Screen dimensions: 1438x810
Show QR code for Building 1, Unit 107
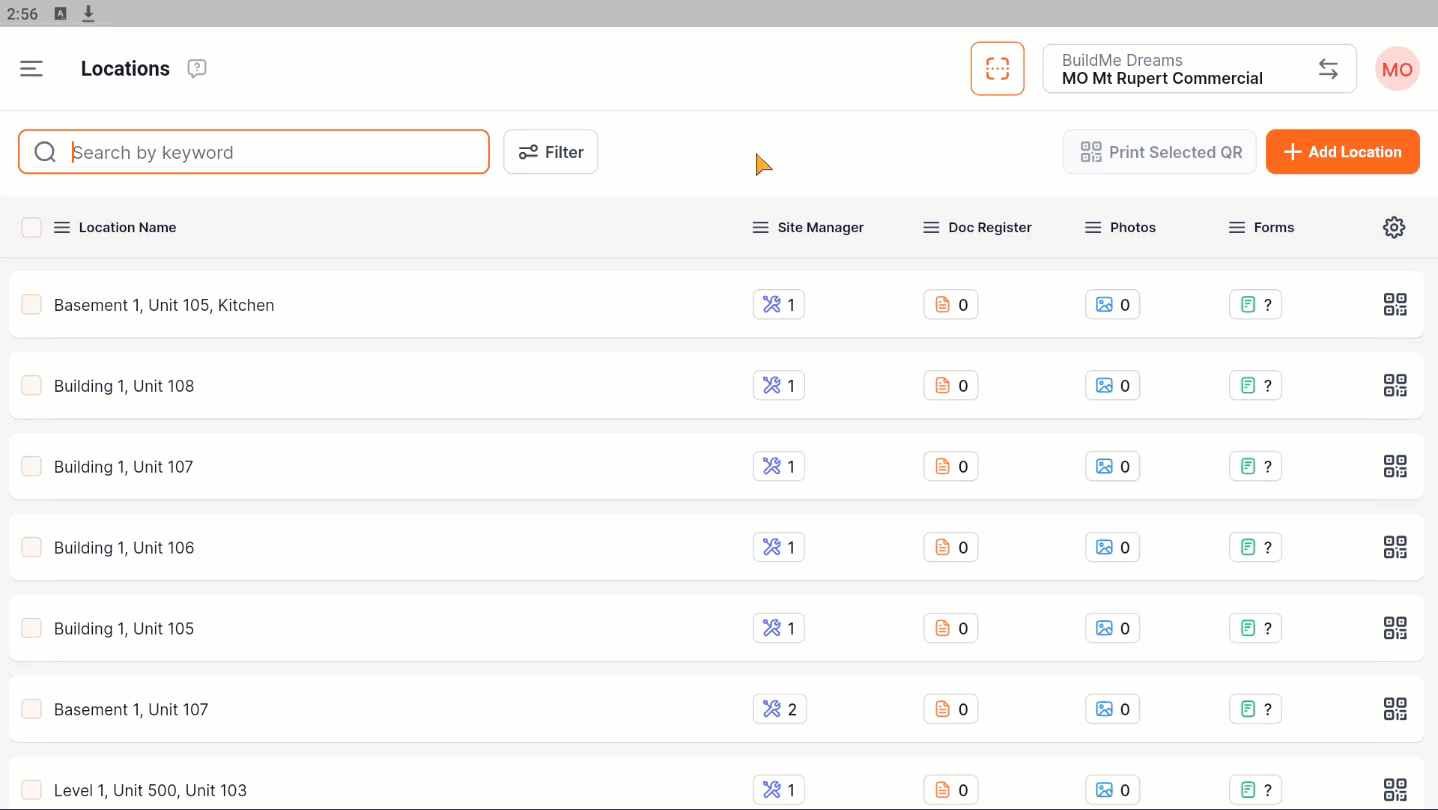click(x=1395, y=467)
